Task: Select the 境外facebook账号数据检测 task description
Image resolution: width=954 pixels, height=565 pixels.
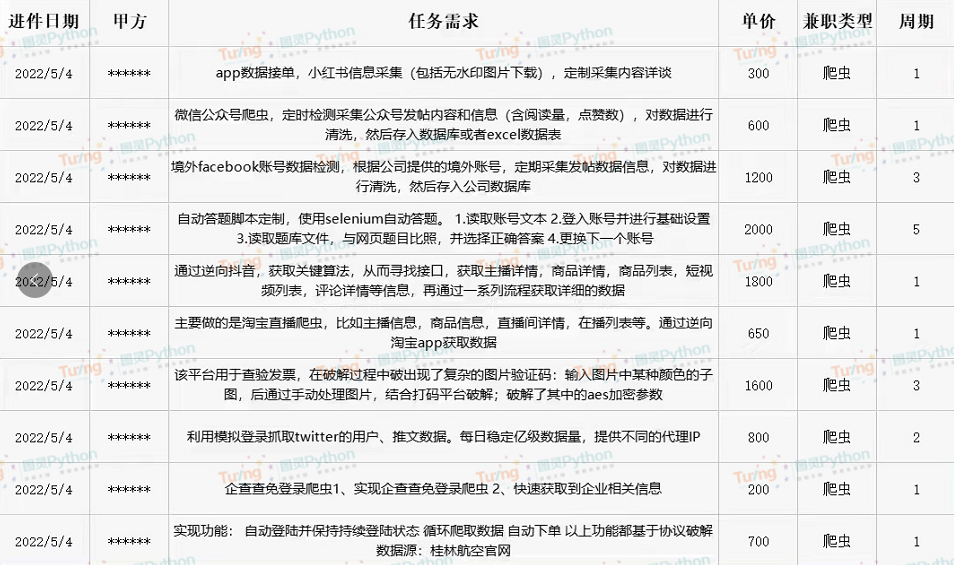Action: pyautogui.click(x=444, y=176)
